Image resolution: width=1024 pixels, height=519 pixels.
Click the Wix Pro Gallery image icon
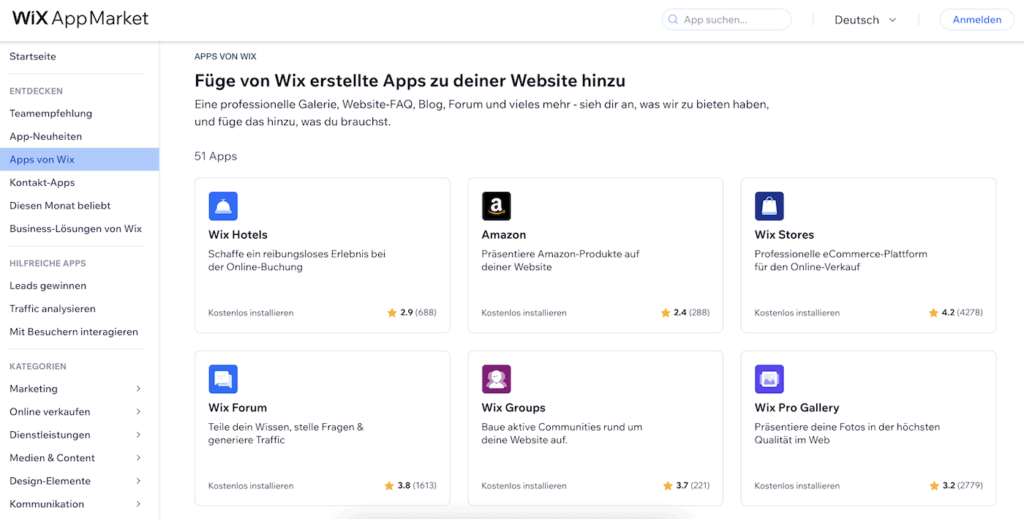point(769,379)
